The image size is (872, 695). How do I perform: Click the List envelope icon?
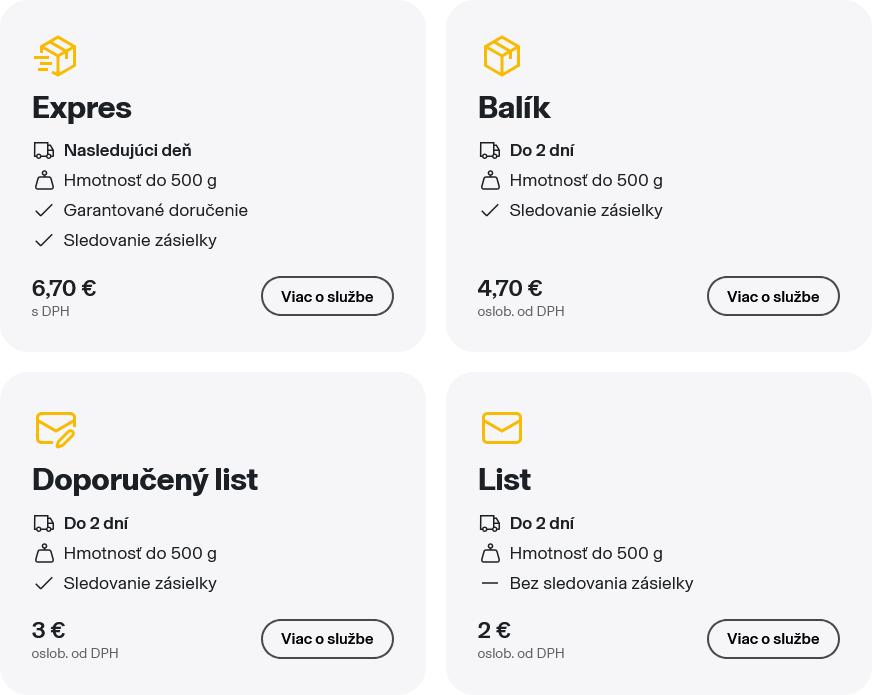(501, 428)
